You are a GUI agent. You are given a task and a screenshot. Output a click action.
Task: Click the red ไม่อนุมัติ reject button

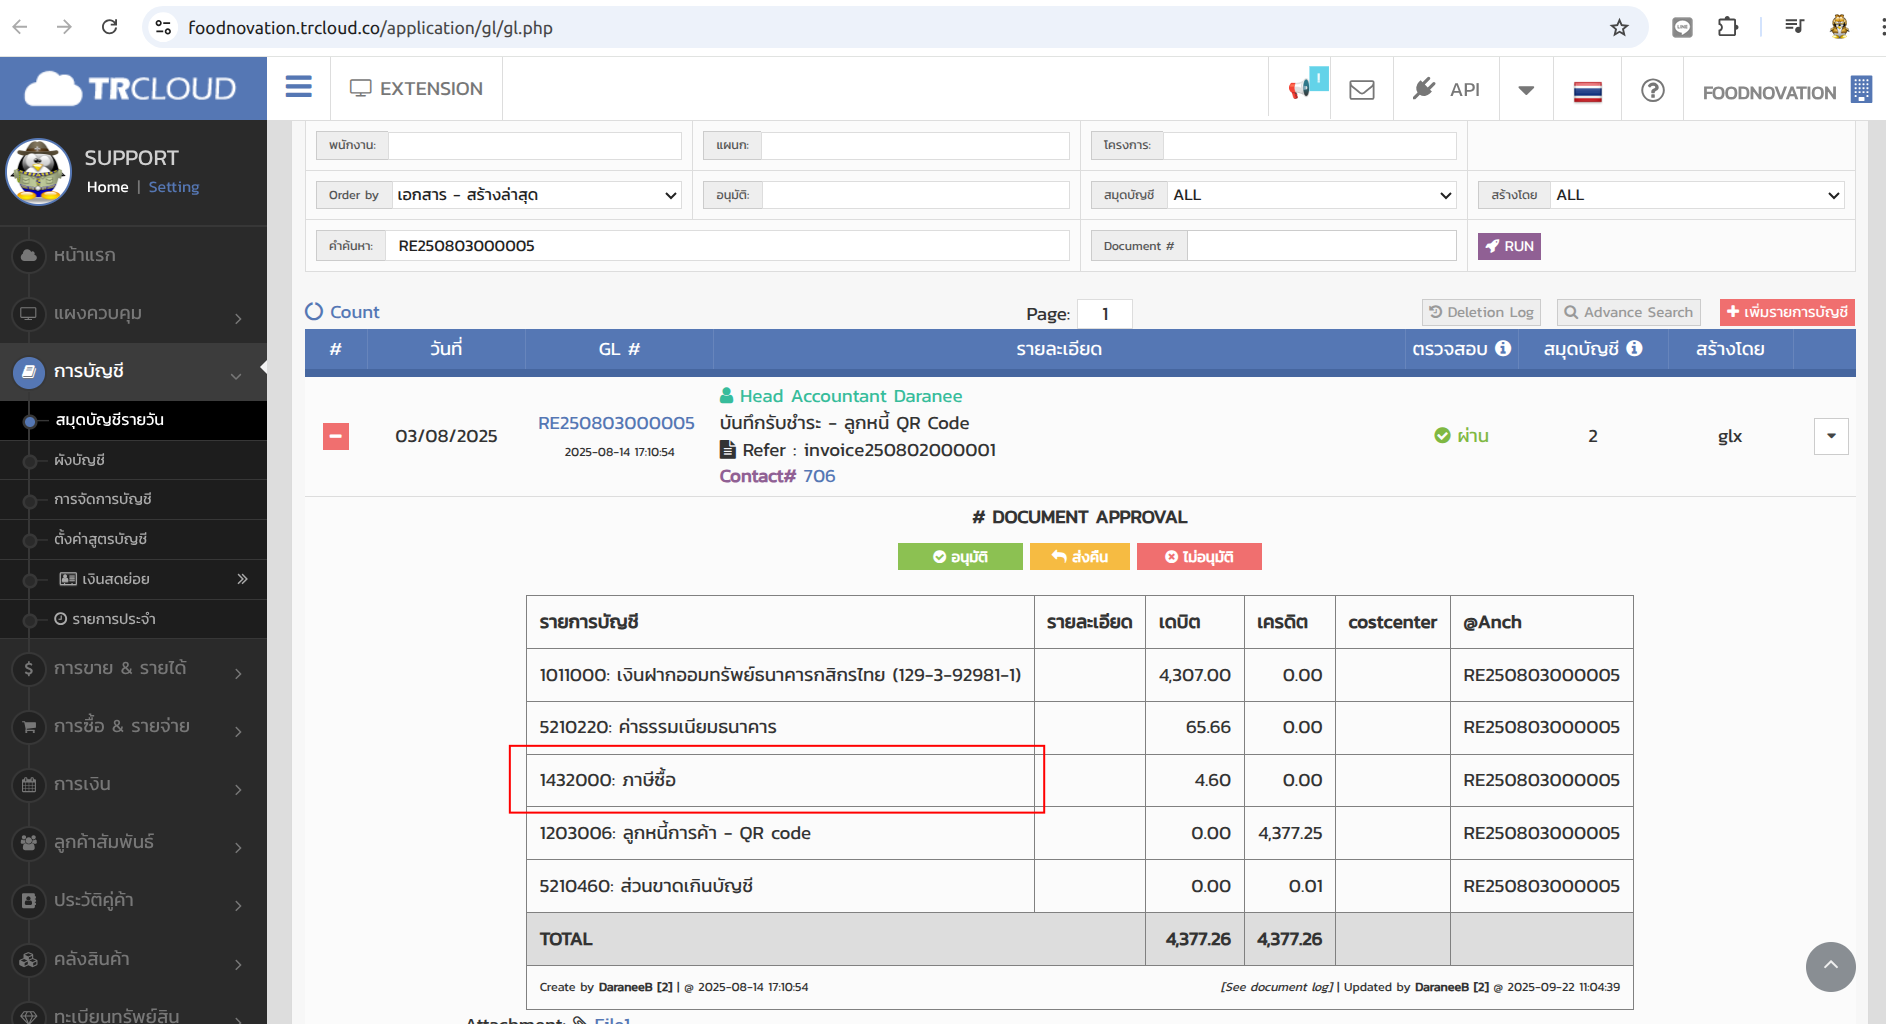coord(1198,557)
